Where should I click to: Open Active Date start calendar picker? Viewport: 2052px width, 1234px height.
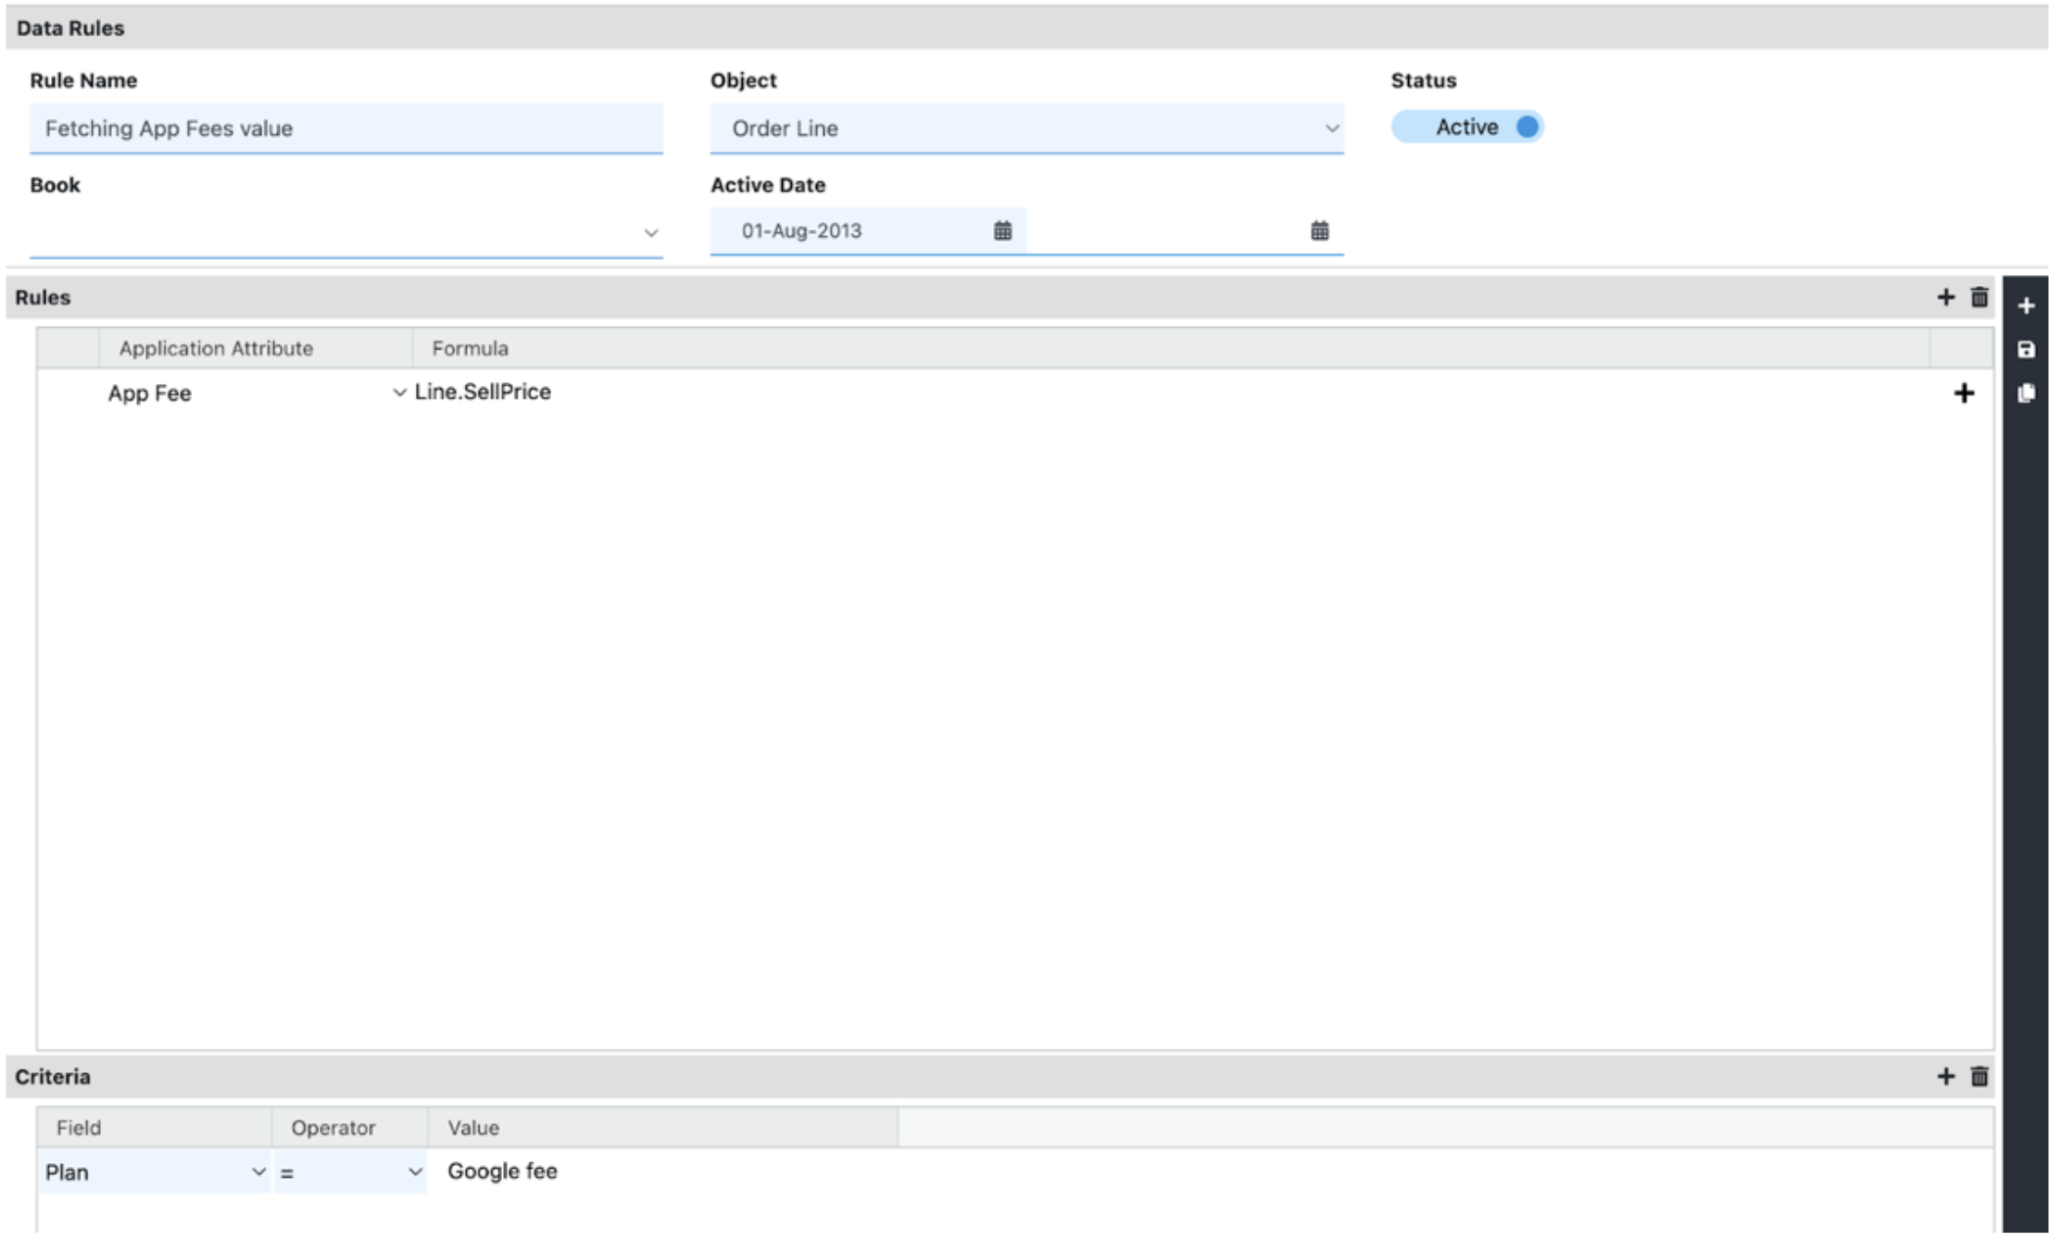tap(1002, 231)
